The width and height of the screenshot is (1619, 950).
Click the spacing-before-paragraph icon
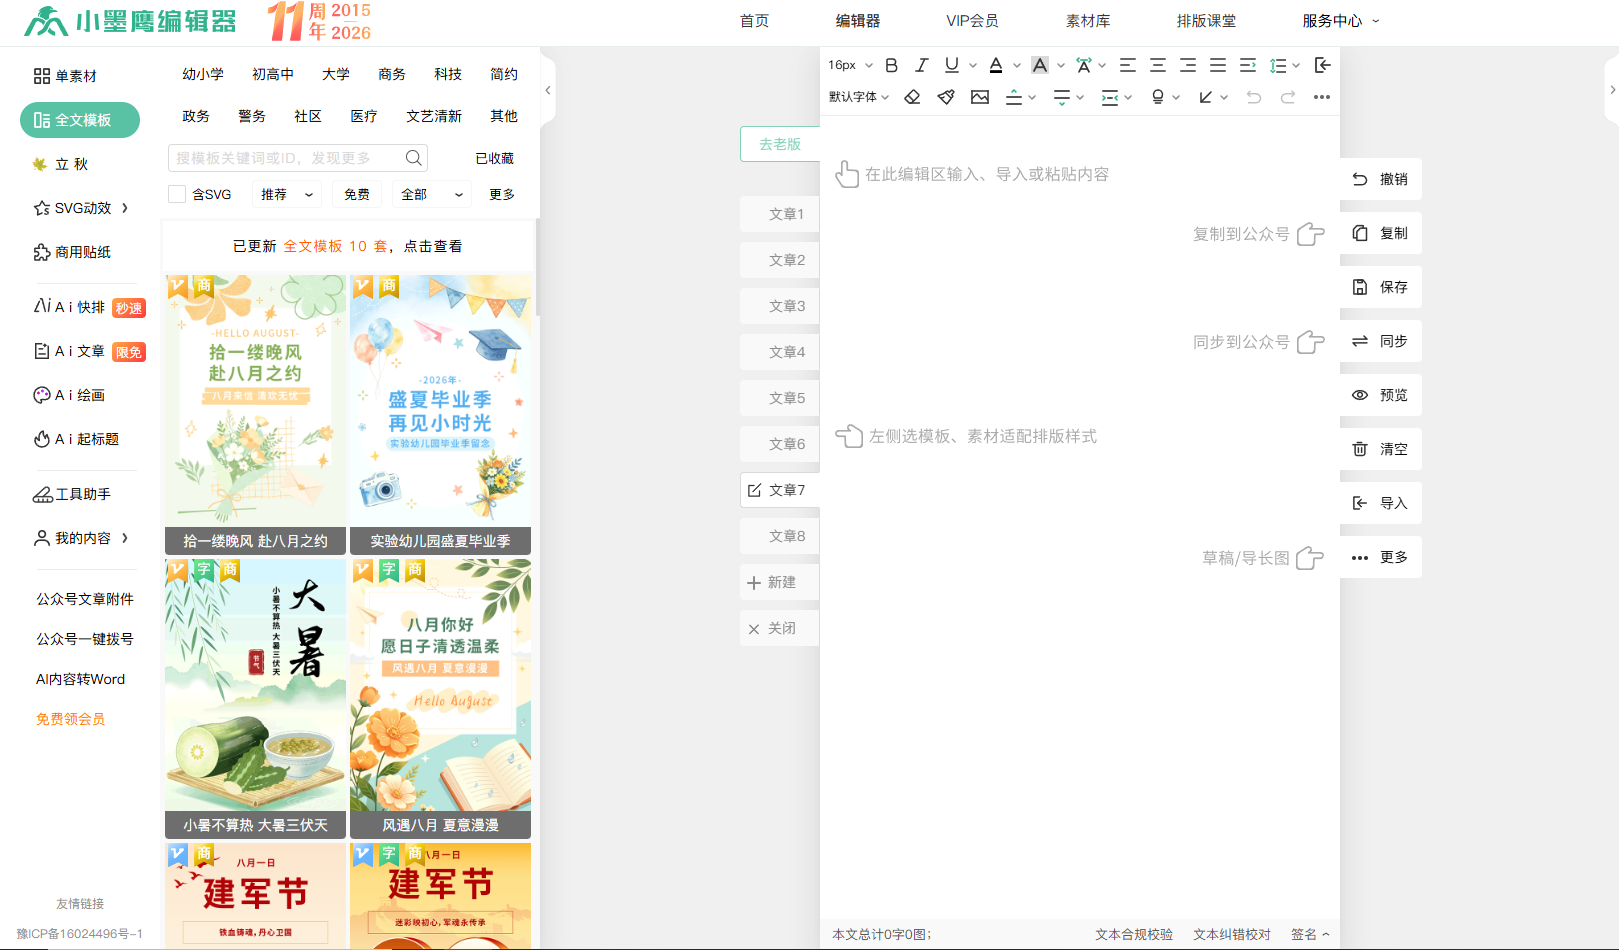pos(1014,97)
